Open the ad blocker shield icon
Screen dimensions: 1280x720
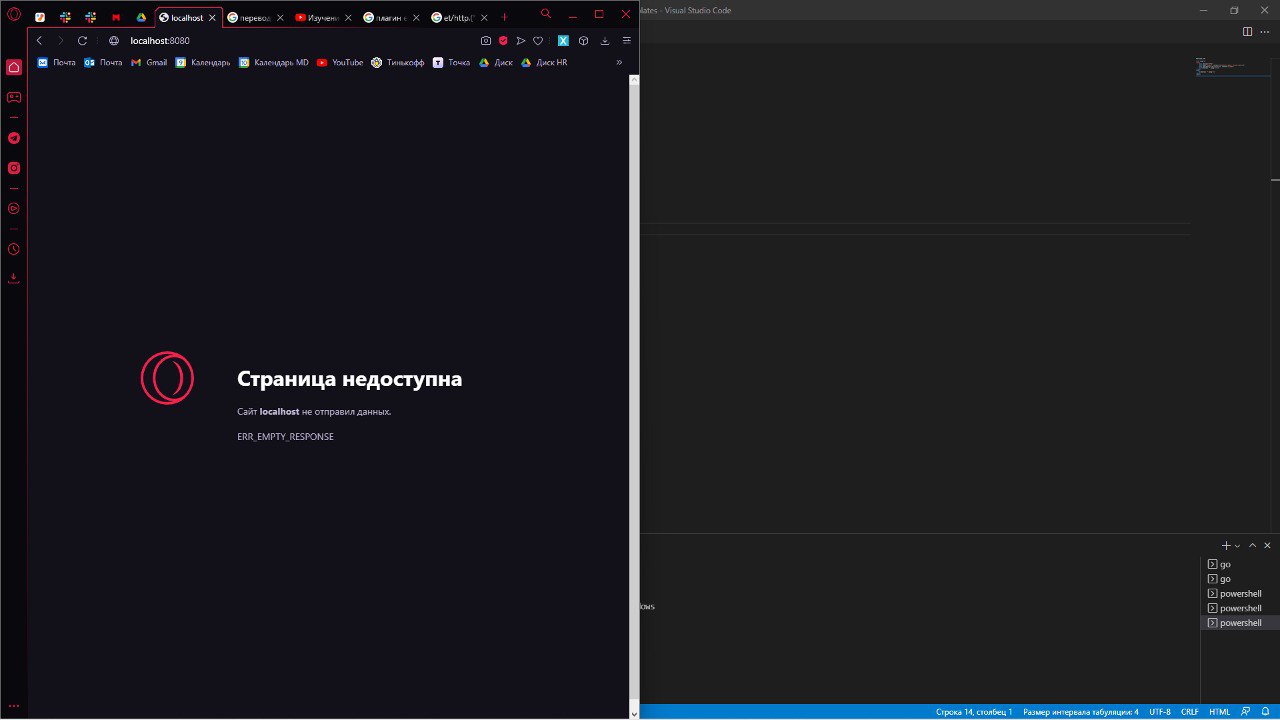tap(503, 41)
